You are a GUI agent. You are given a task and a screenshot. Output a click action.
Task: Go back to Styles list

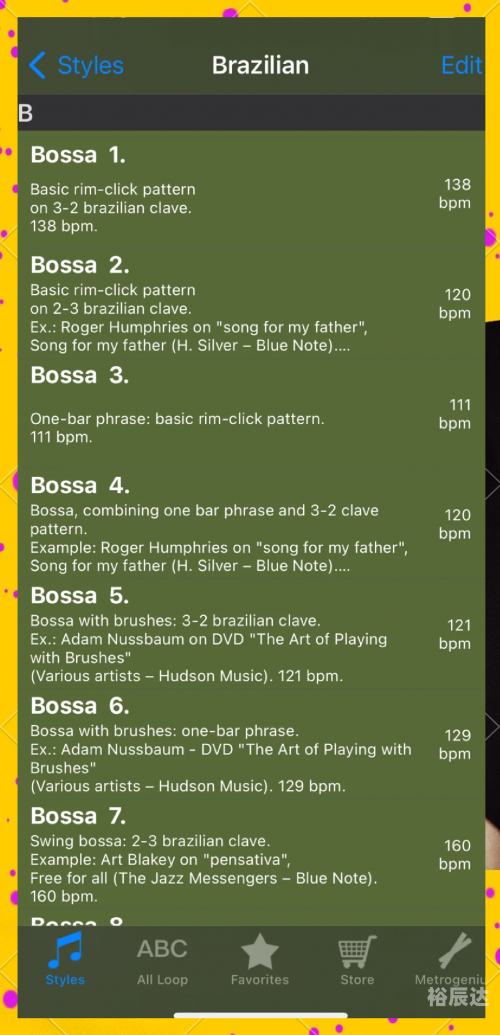pos(90,65)
